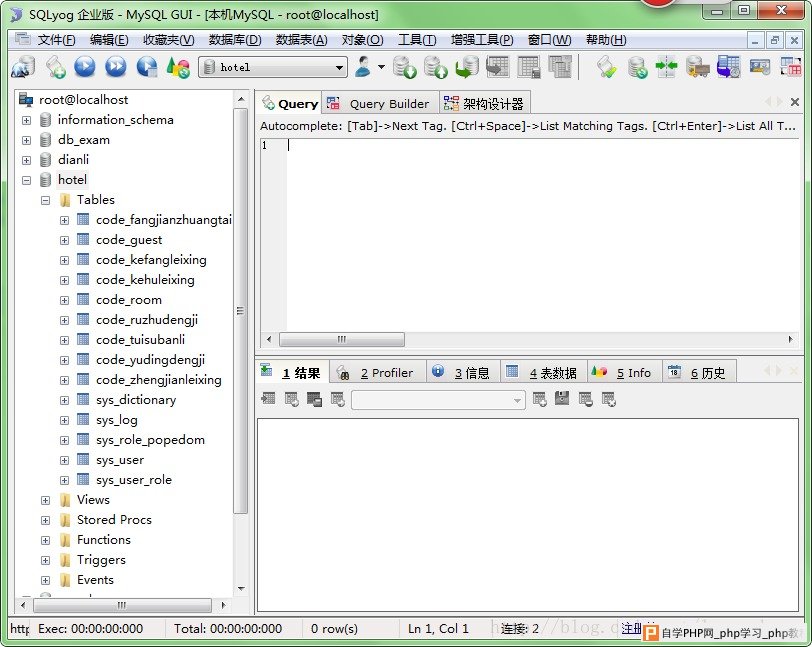
Task: Click the Tables folder icon
Action: pyautogui.click(x=65, y=200)
